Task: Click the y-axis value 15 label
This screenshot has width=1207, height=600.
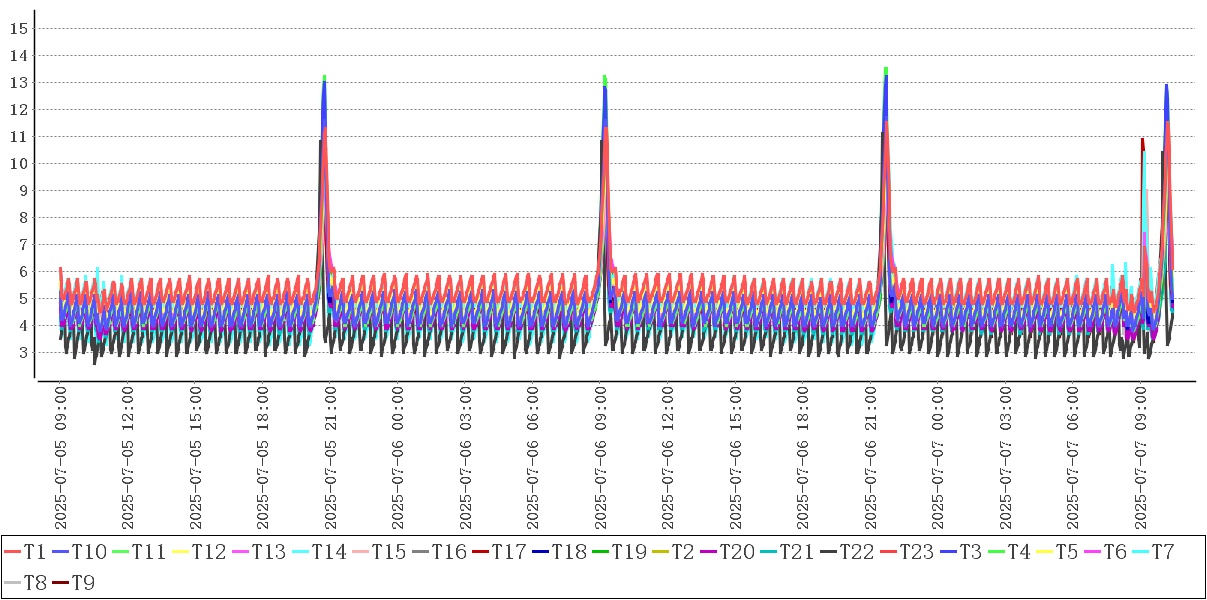Action: 18,28
